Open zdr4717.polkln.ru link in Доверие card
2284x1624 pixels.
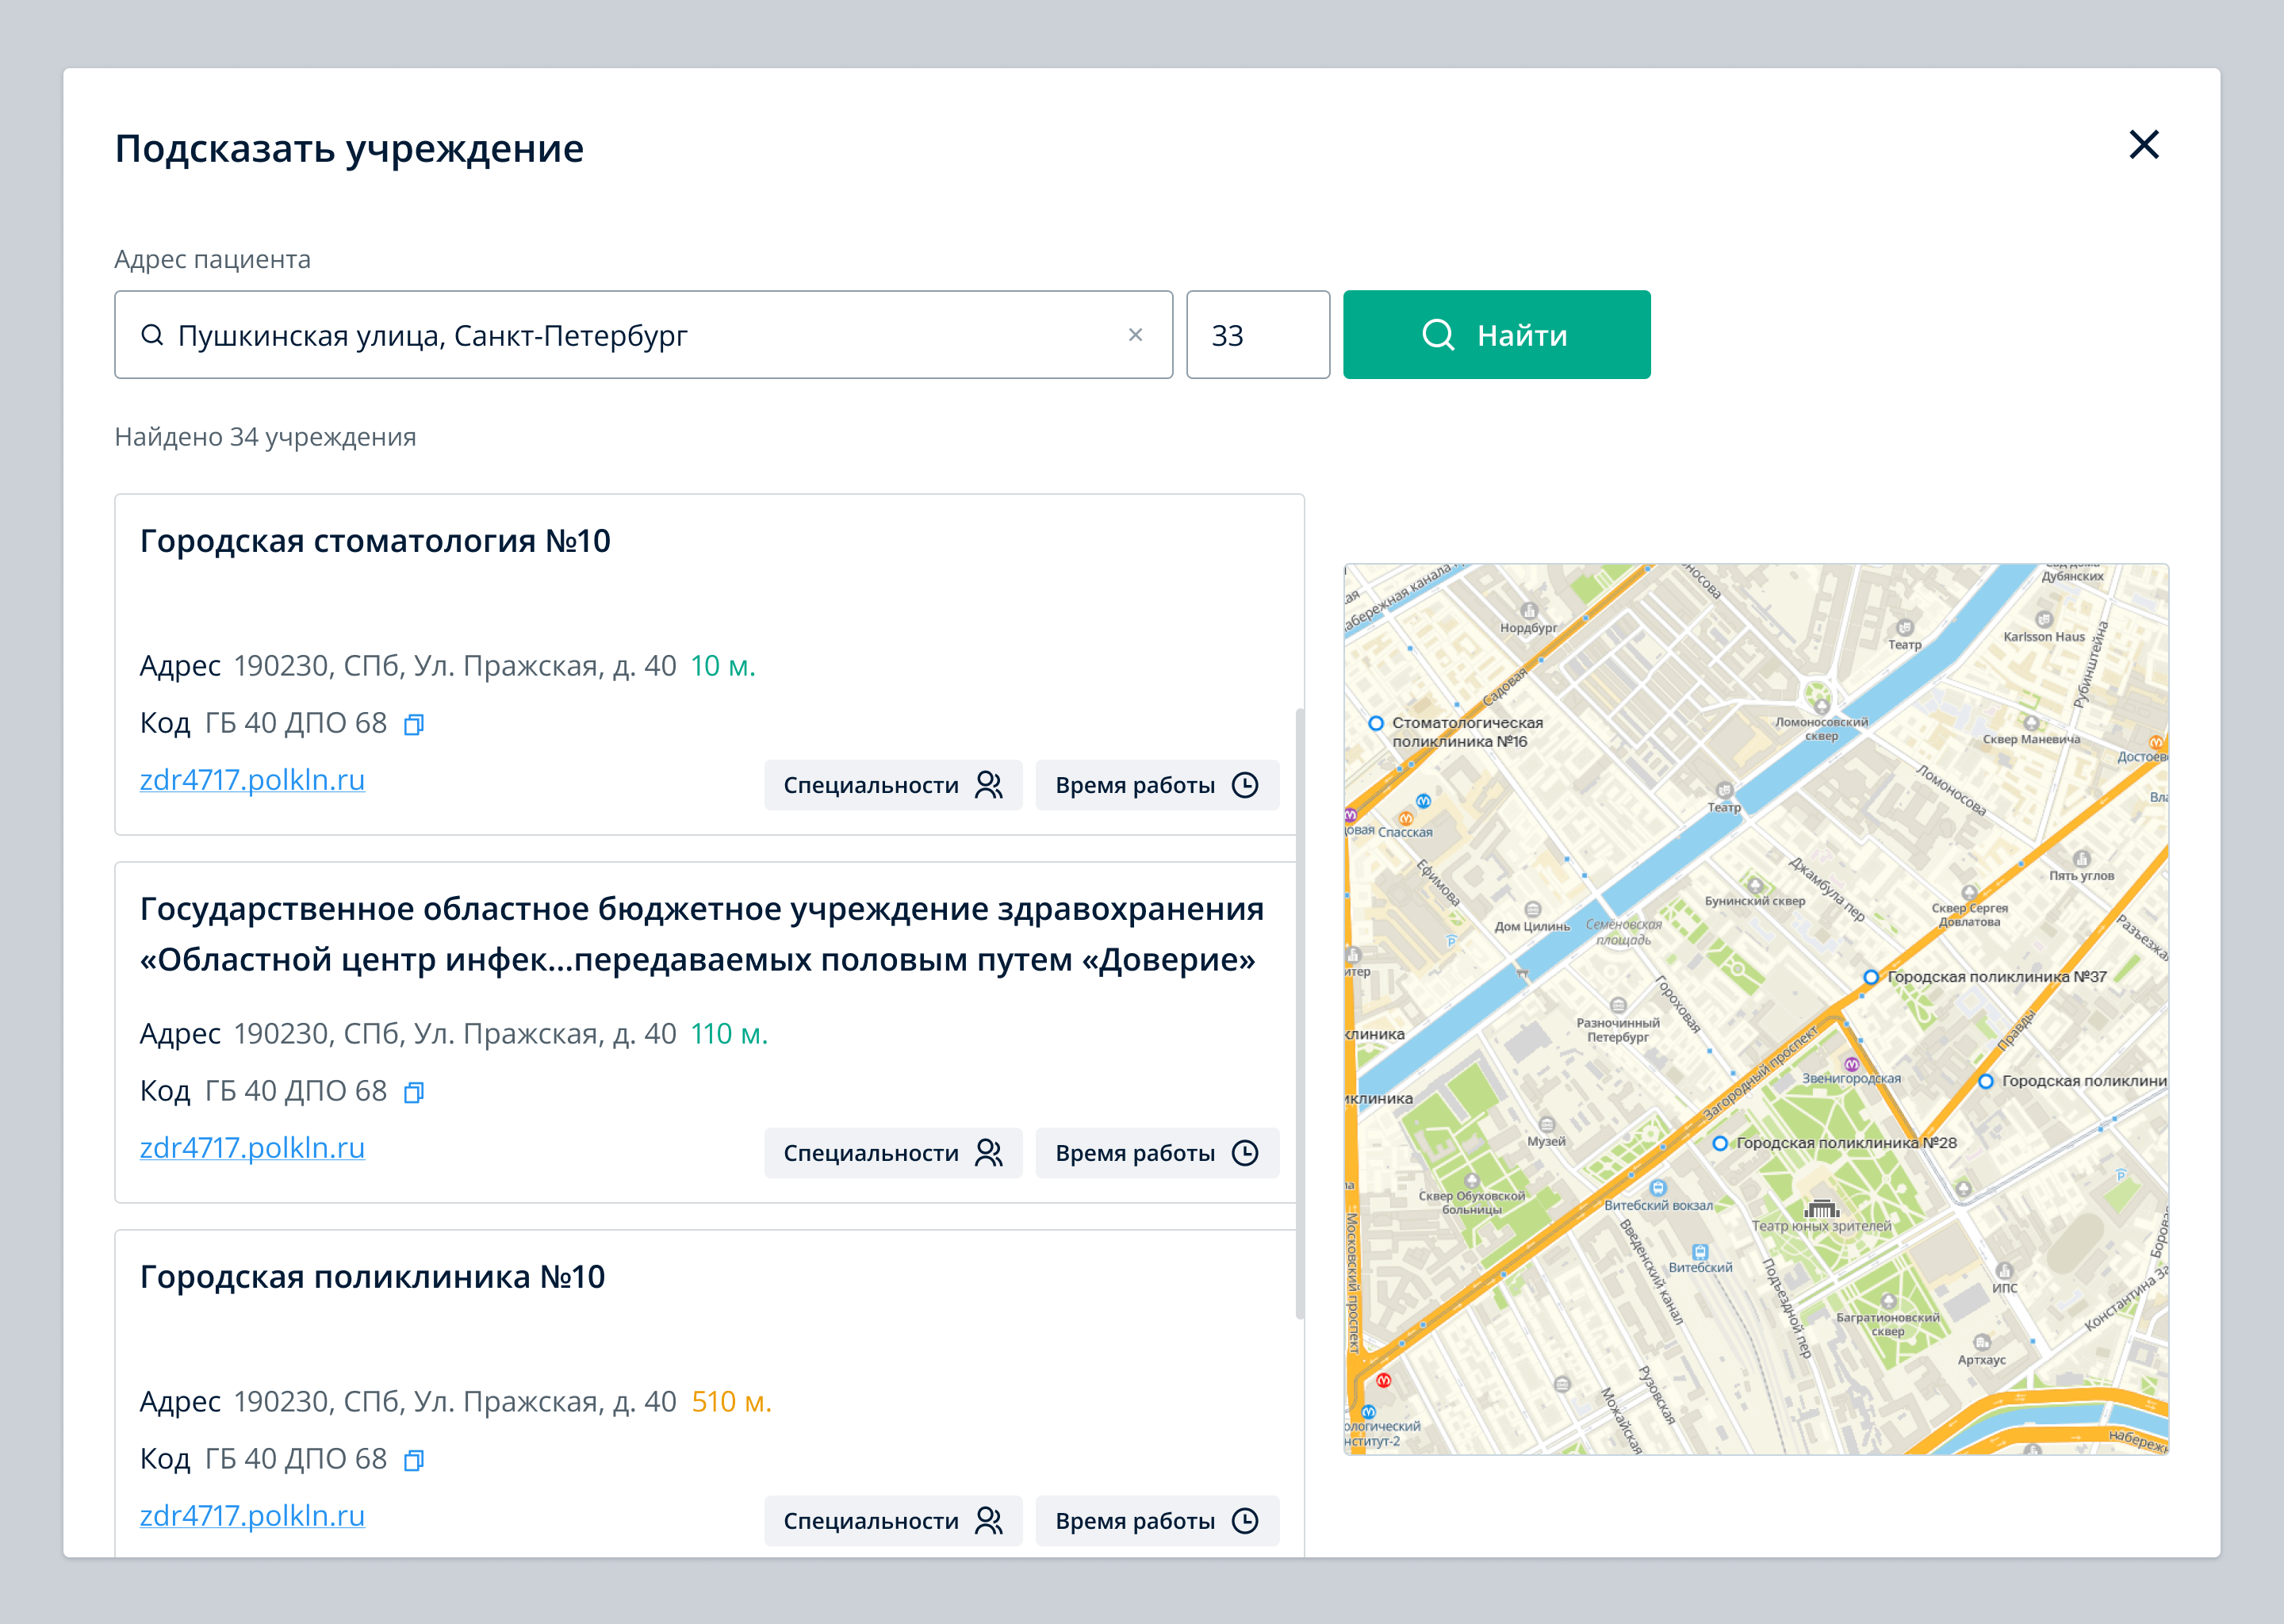click(252, 1148)
